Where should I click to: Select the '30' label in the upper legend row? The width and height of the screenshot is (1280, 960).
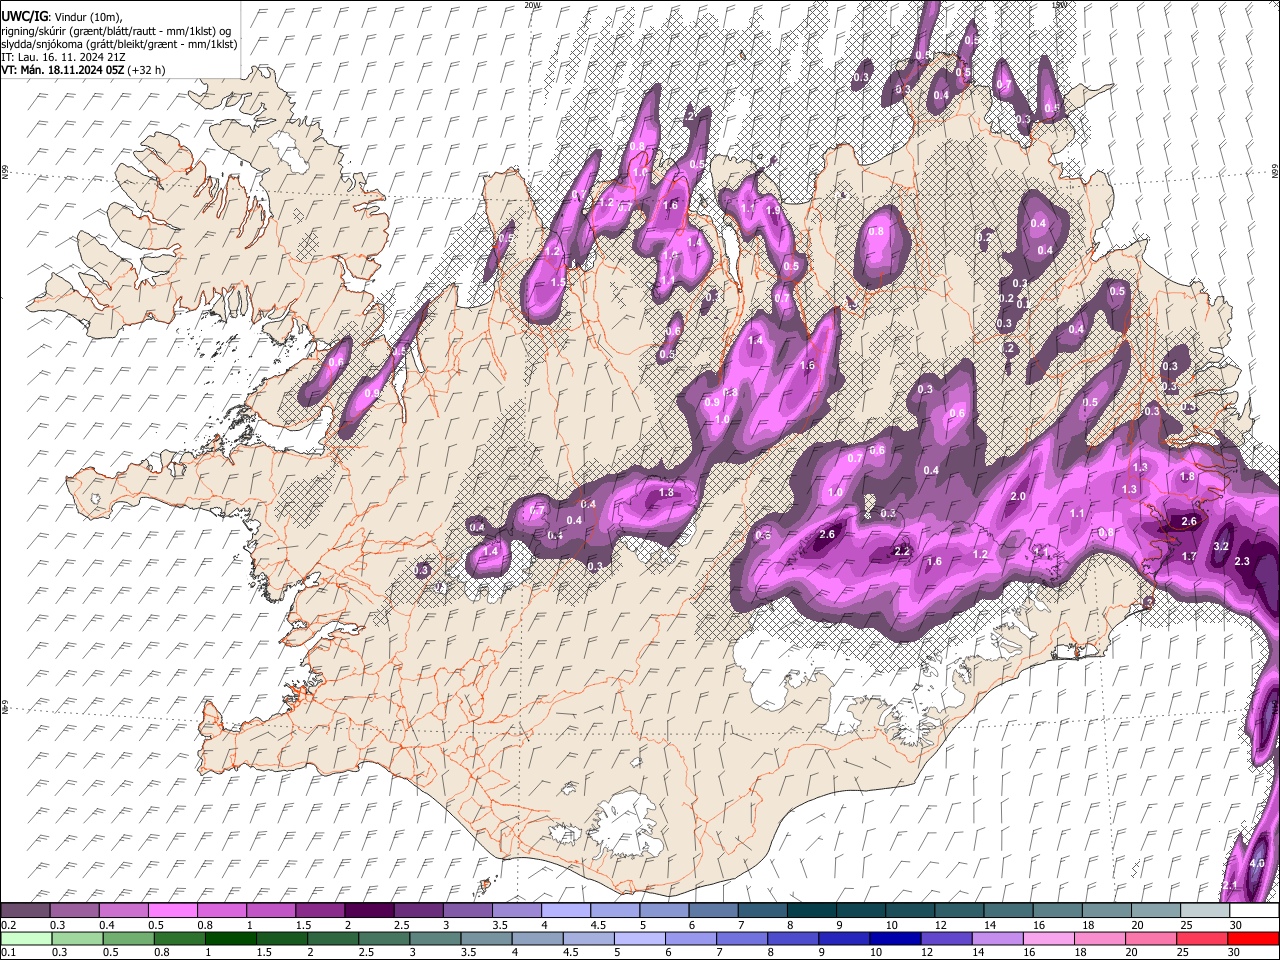[x=1236, y=925]
